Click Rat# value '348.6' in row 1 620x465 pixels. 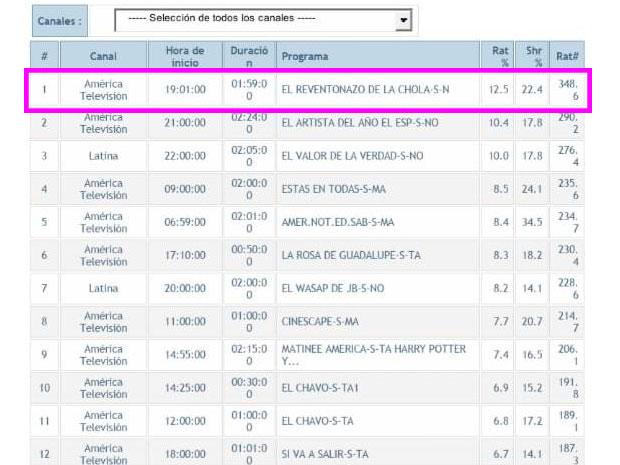(x=568, y=90)
